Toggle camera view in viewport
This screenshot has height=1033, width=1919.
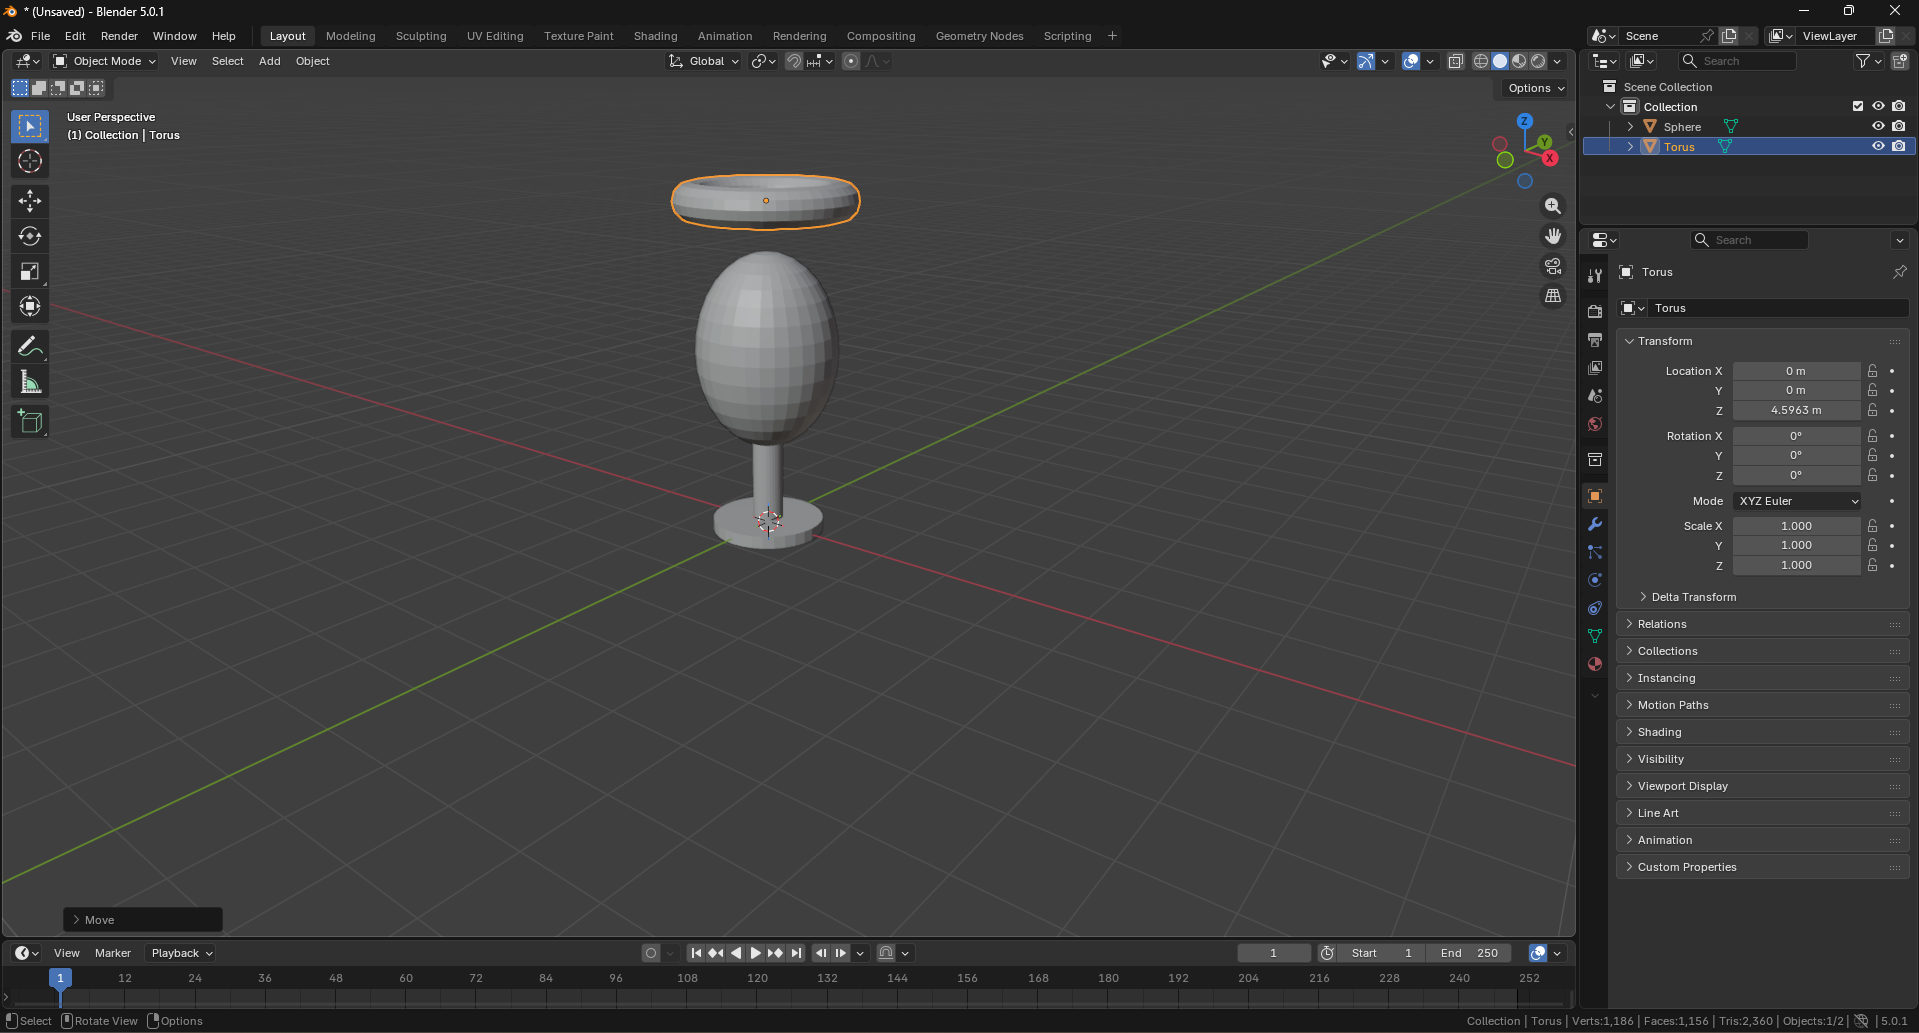point(1552,266)
